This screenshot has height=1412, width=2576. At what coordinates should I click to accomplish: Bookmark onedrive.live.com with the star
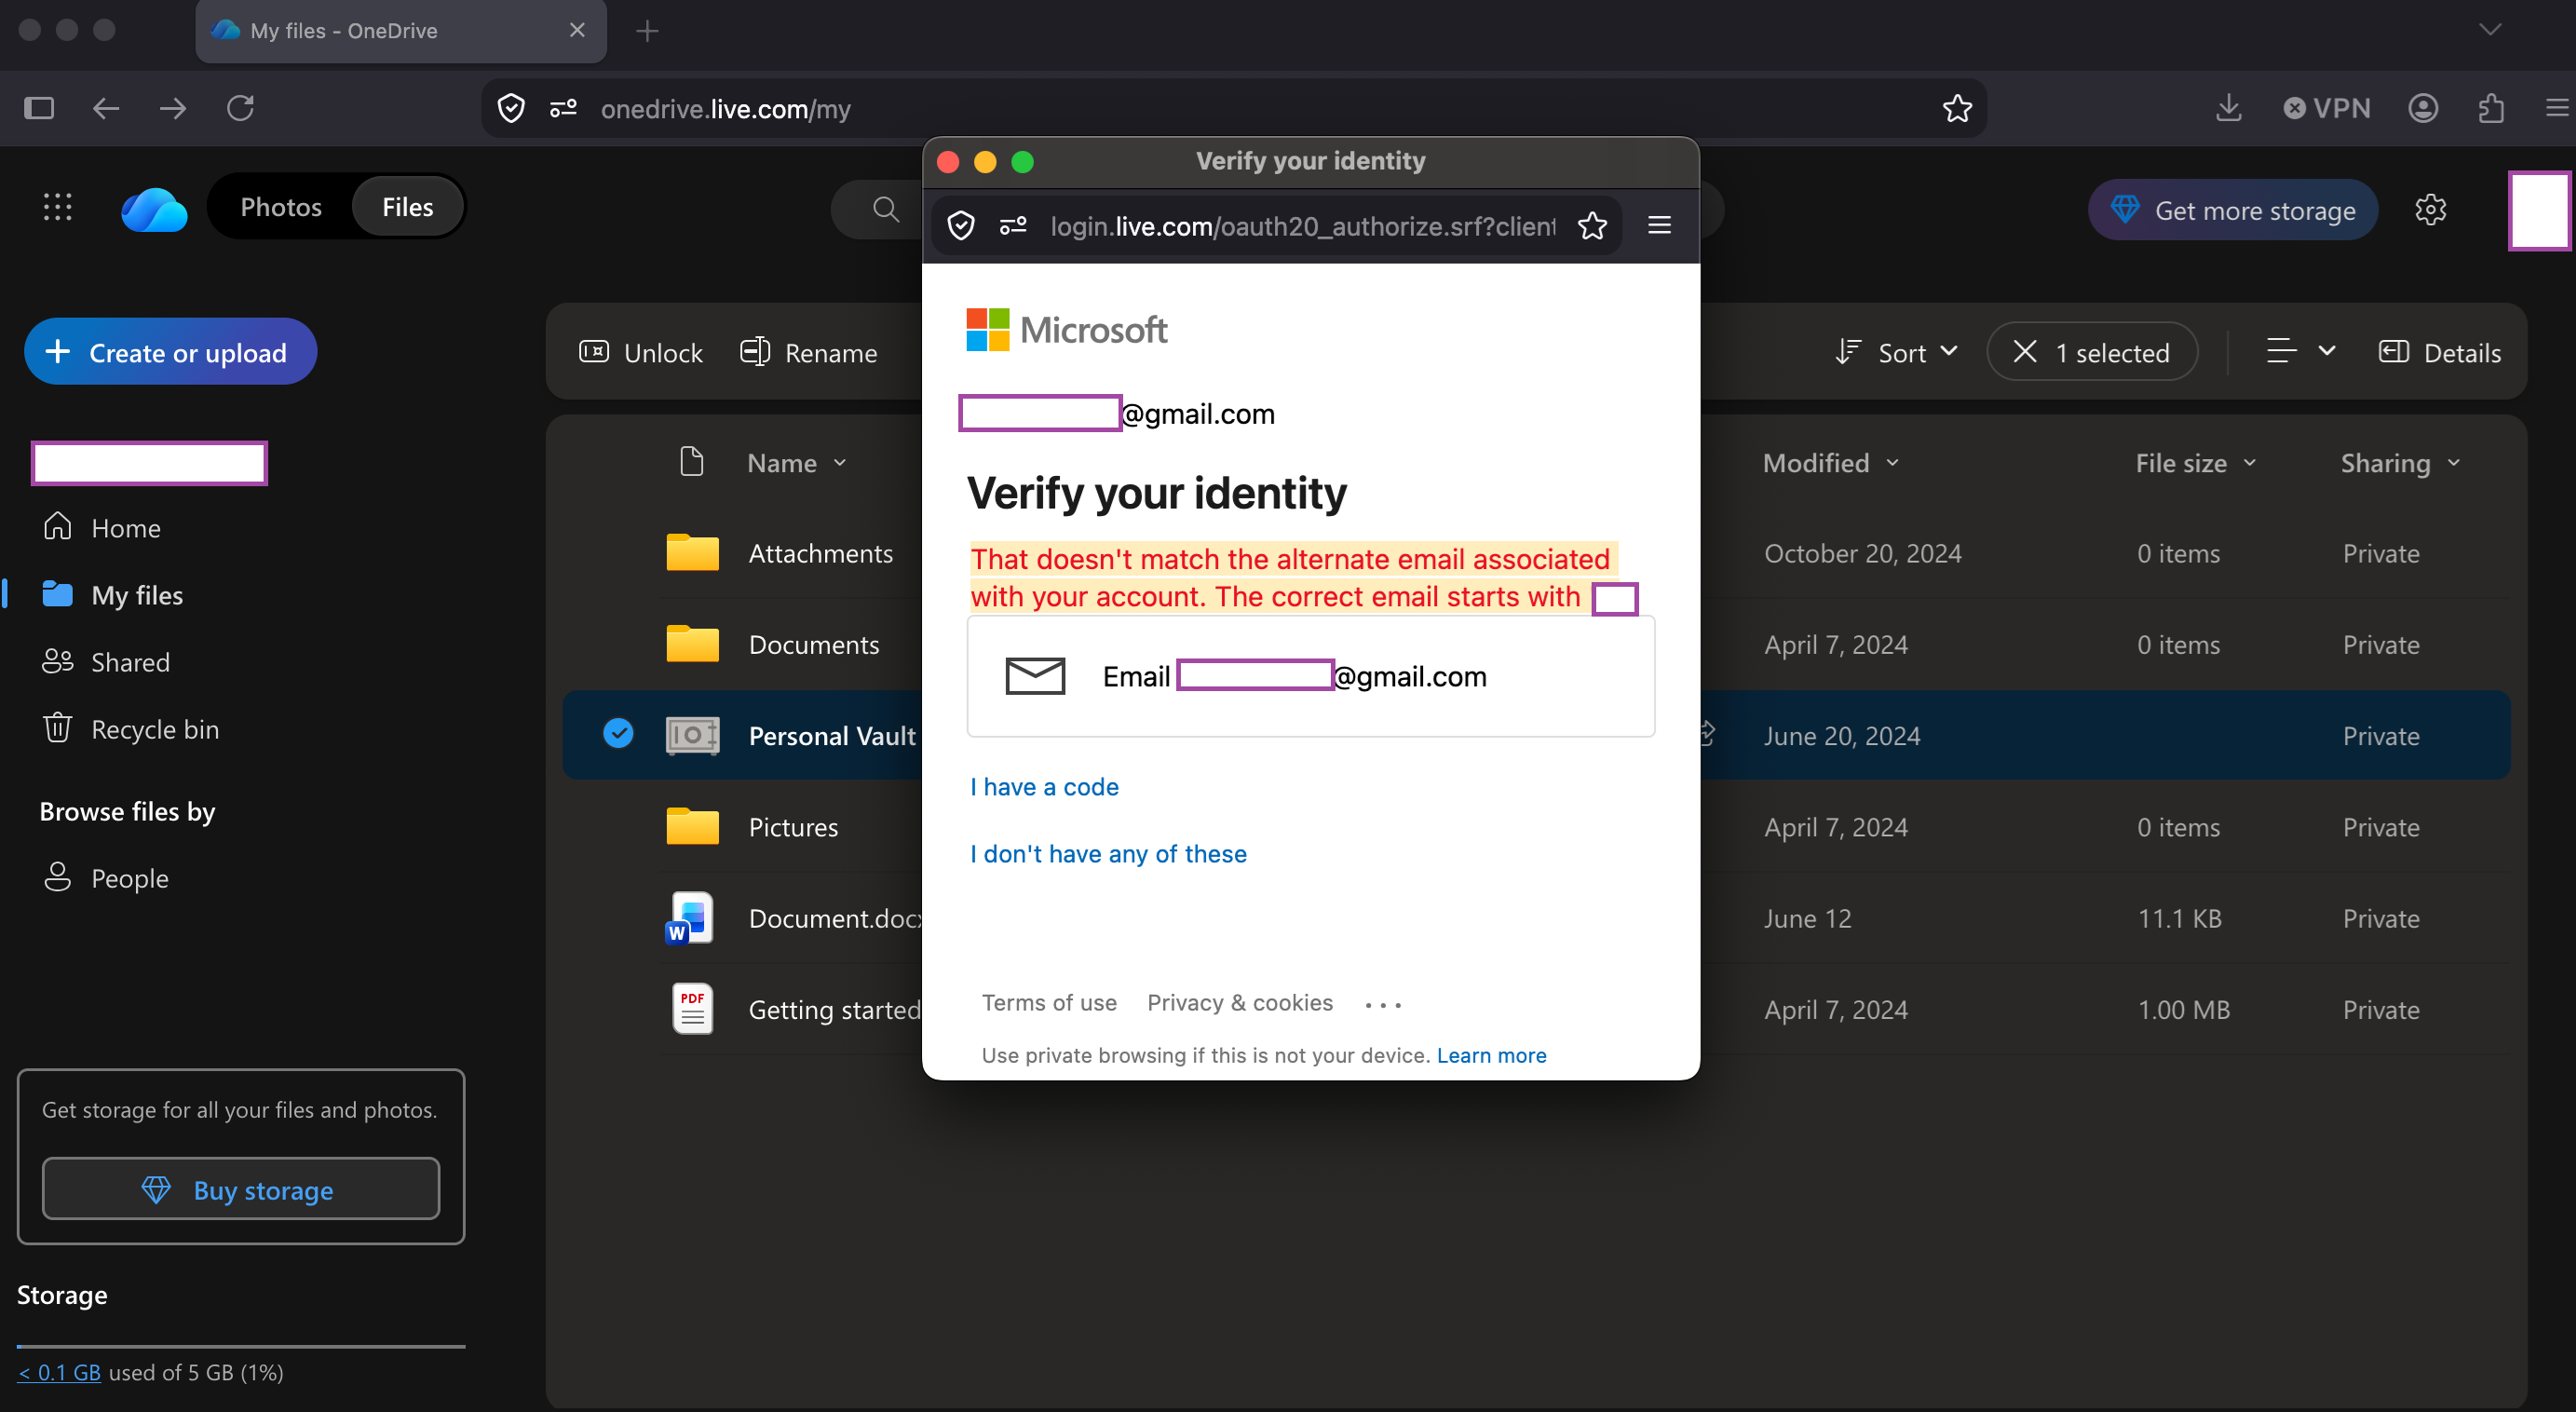[x=1957, y=108]
